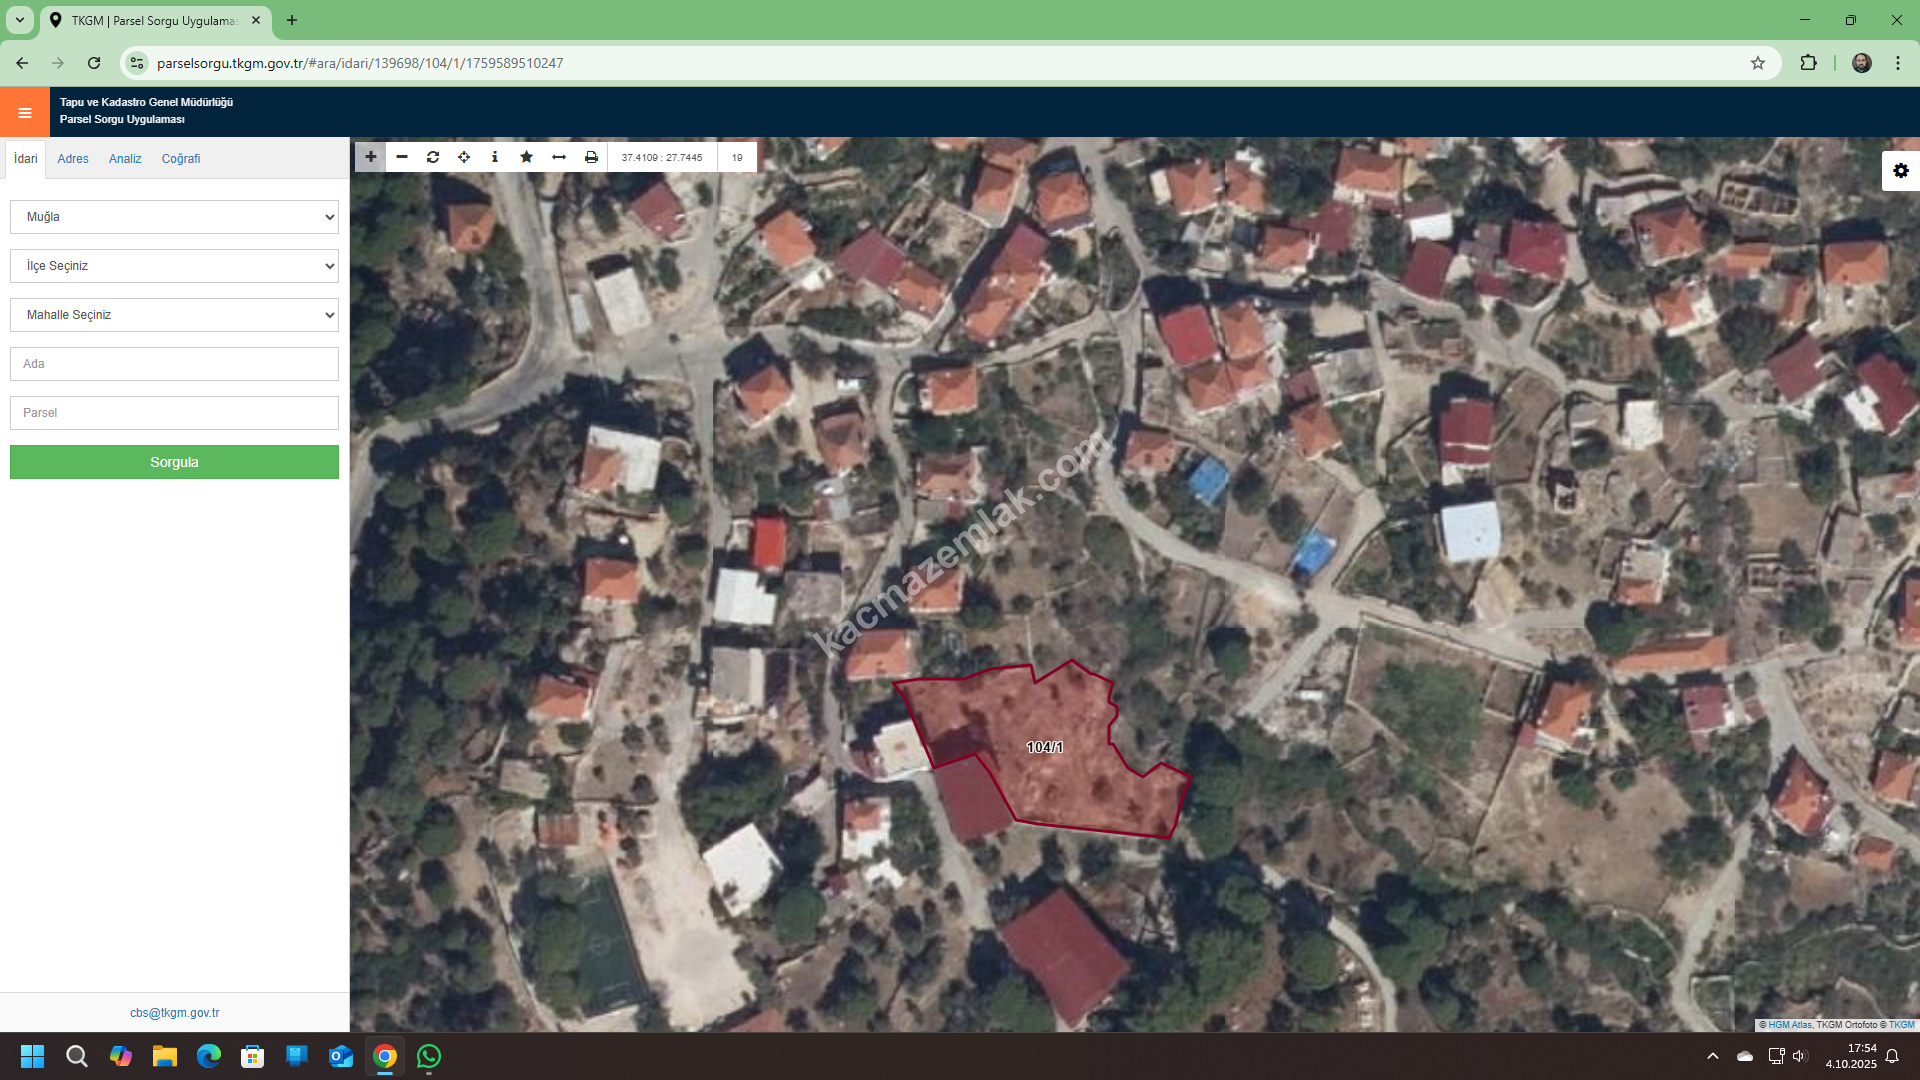
Task: Select the distance measure arrow tool
Action: [559, 157]
